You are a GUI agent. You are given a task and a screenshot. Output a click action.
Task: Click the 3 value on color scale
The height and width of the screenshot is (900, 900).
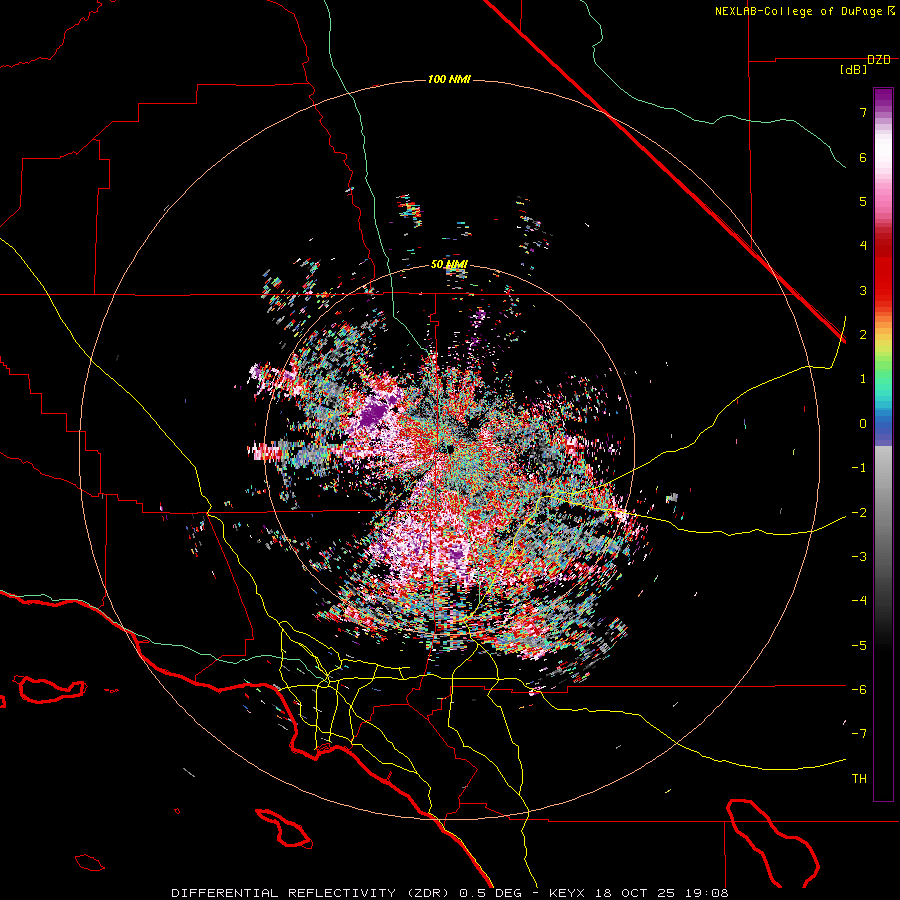point(863,290)
